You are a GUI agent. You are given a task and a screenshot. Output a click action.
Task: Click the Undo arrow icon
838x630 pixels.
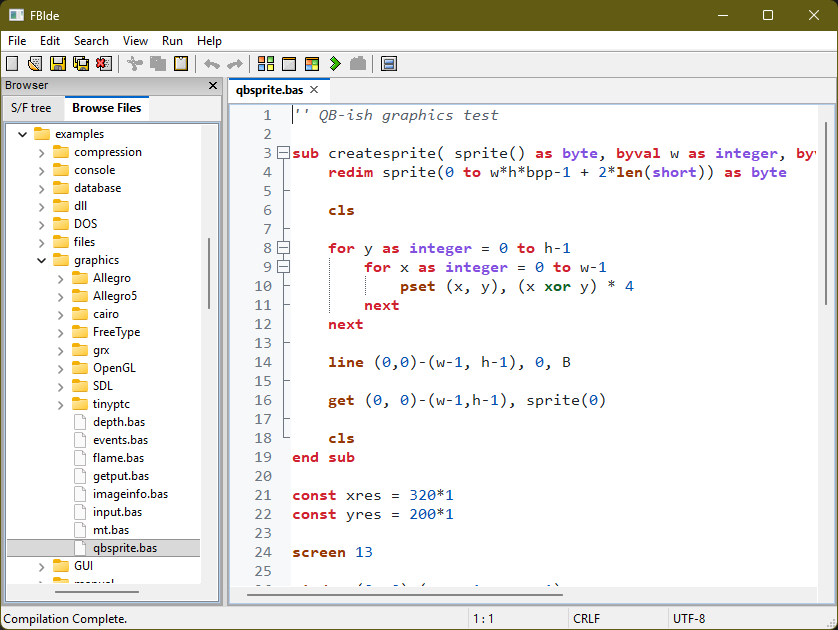click(x=212, y=64)
